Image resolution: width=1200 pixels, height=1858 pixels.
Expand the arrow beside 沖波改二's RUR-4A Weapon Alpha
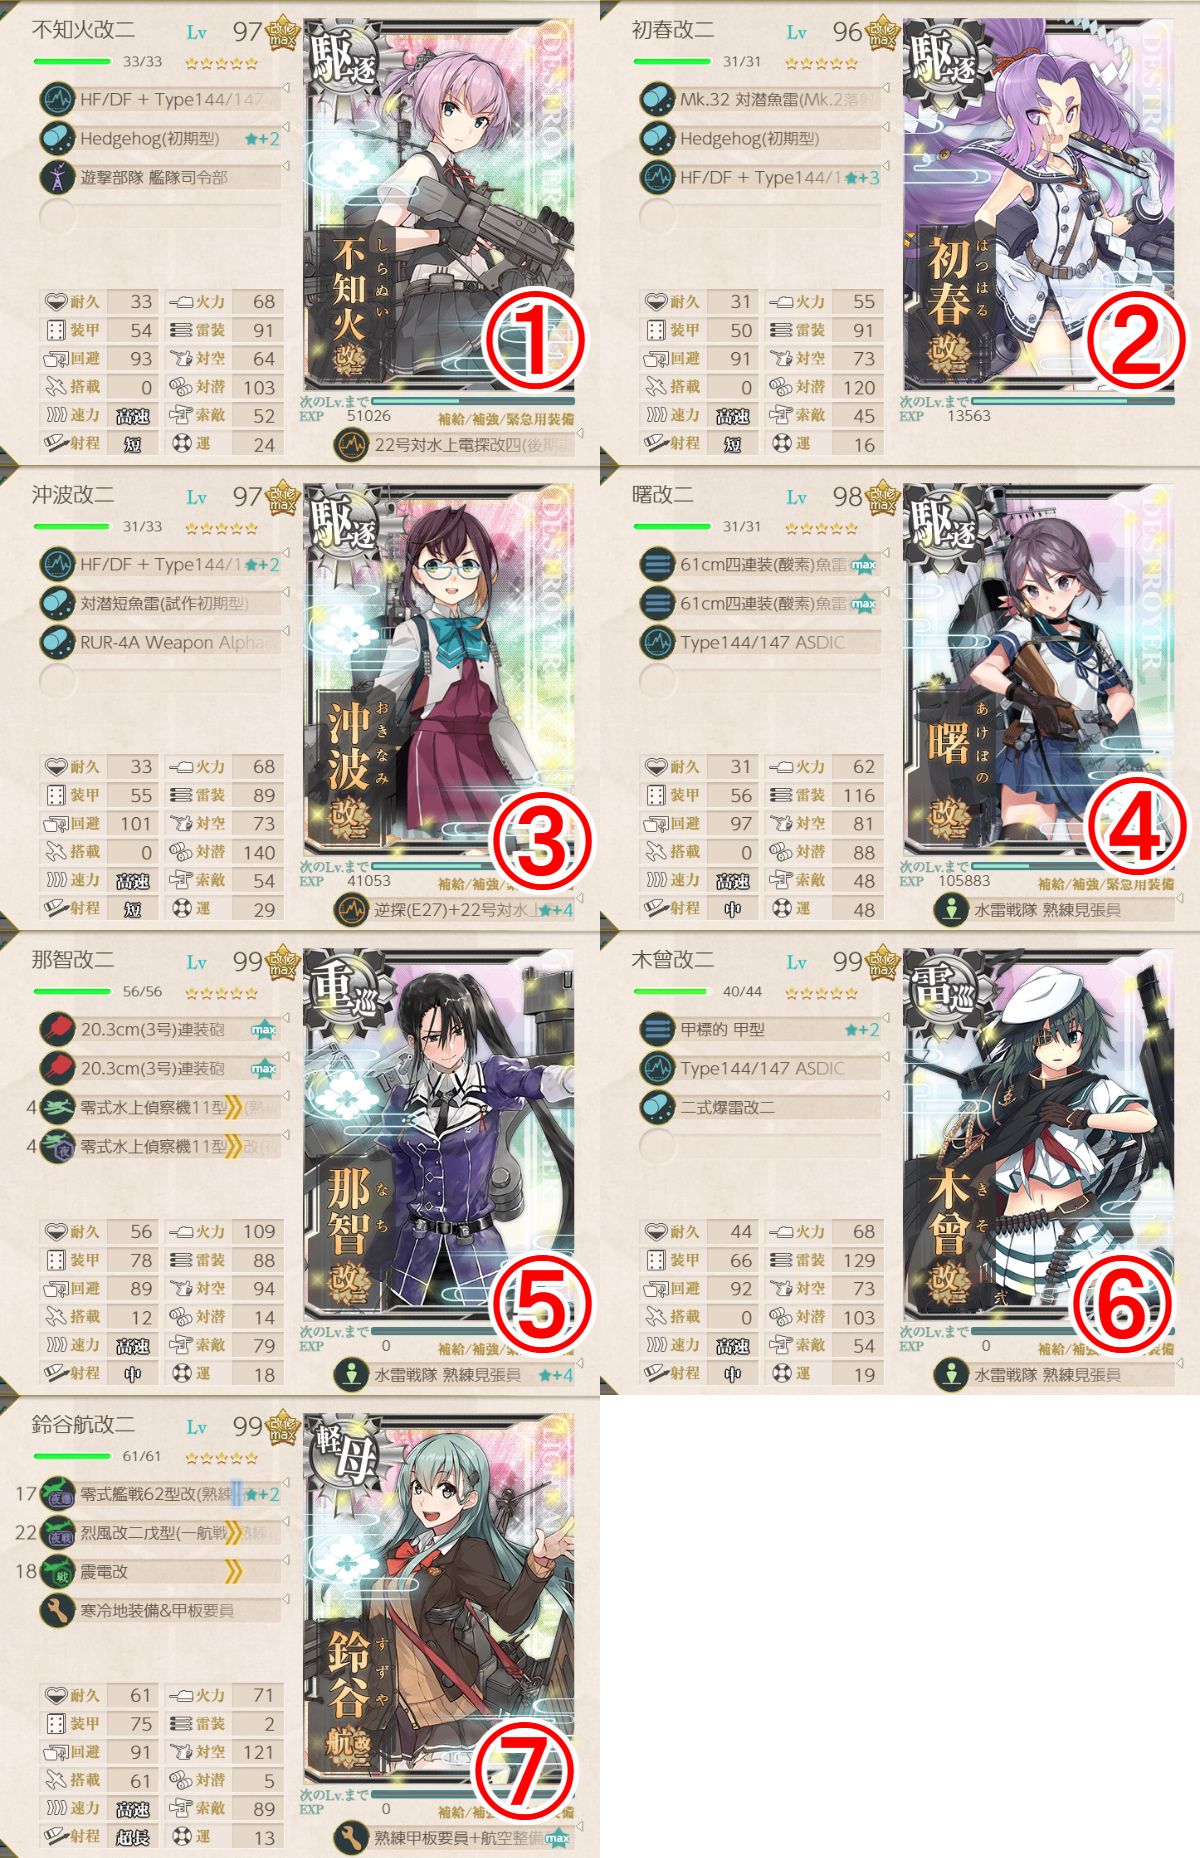click(286, 632)
